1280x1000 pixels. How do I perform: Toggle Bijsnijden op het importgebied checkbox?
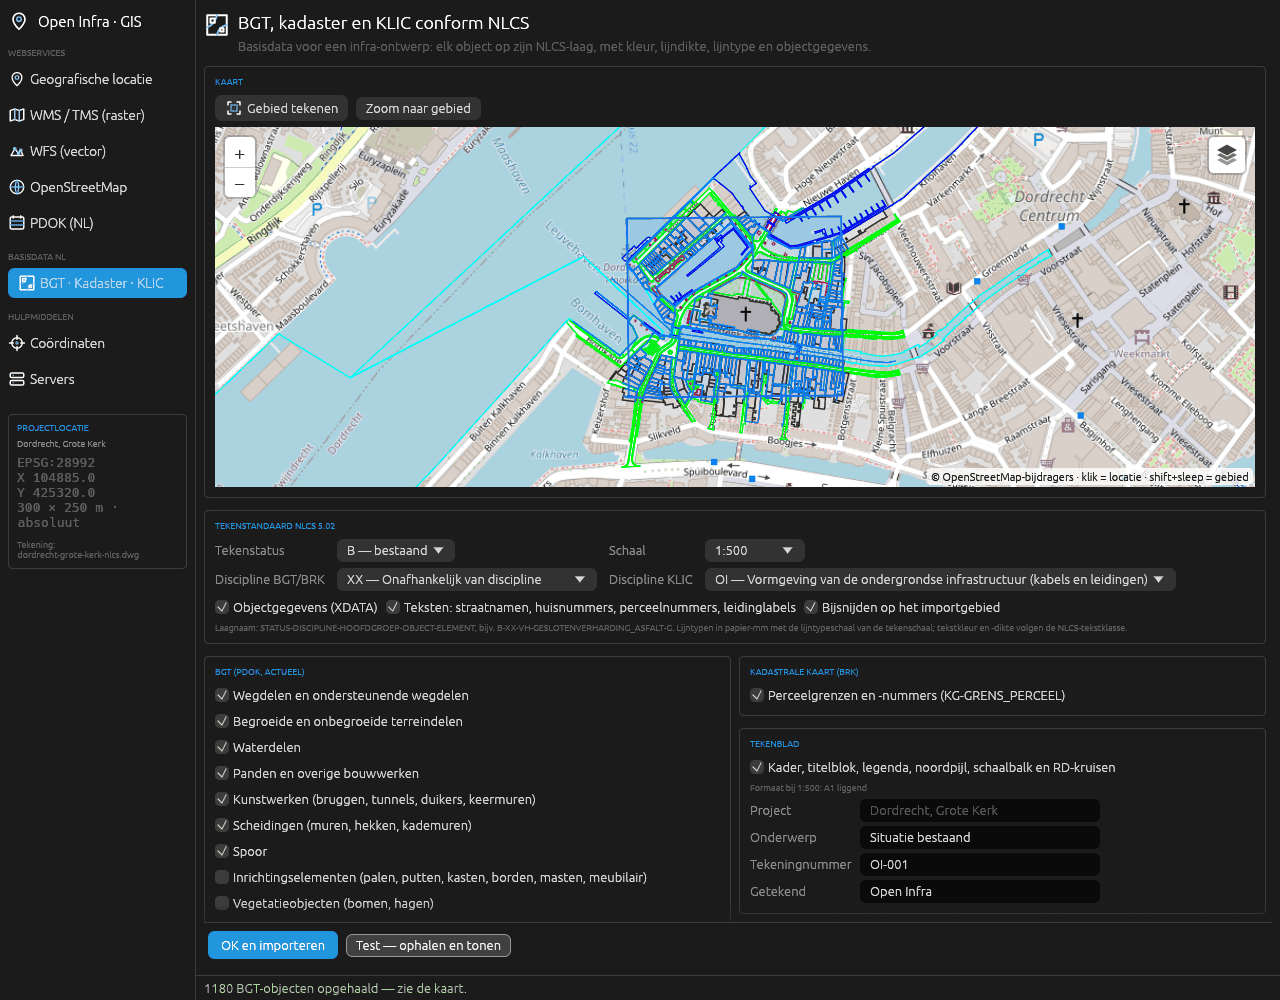coord(811,607)
